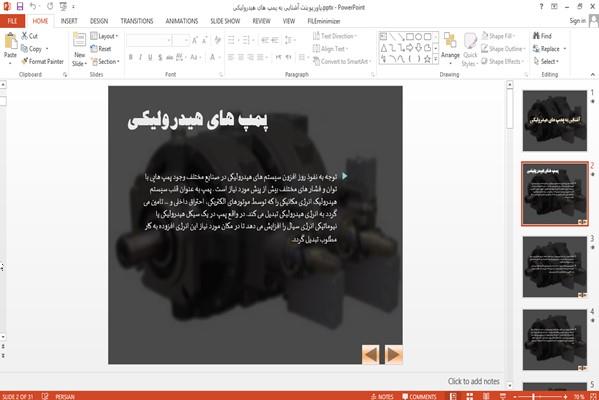Save the presentation from quick access toolbar
Viewport: 599px width, 400px height.
[19, 6]
